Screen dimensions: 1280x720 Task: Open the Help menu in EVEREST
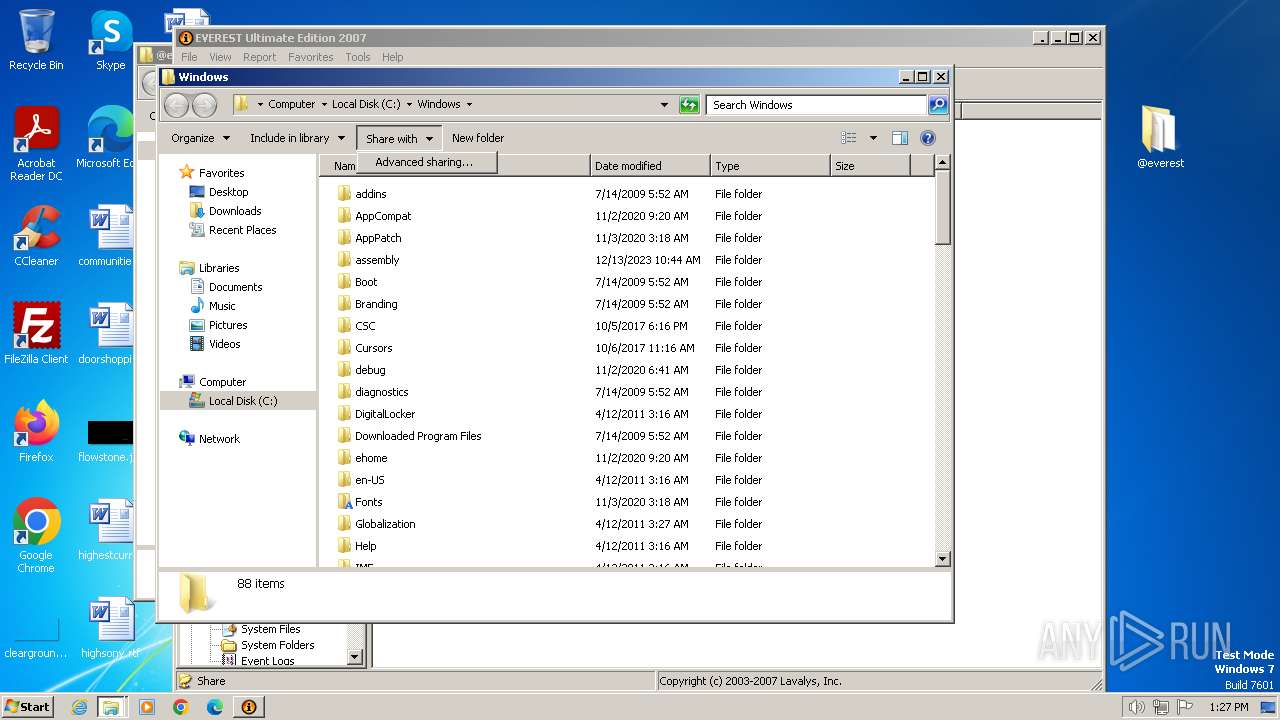click(x=393, y=57)
